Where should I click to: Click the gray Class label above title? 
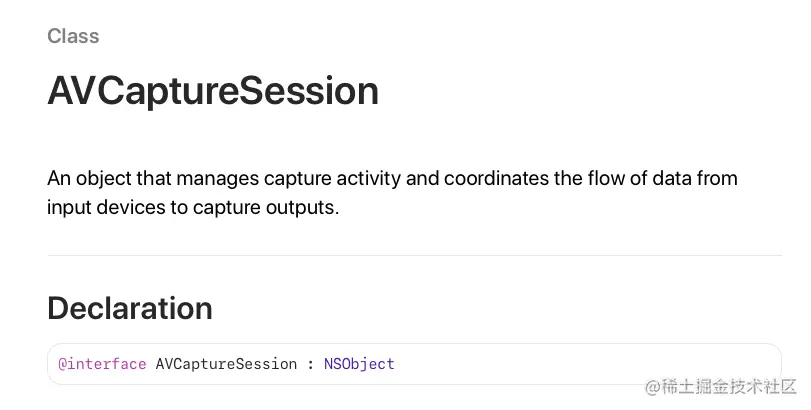coord(73,36)
